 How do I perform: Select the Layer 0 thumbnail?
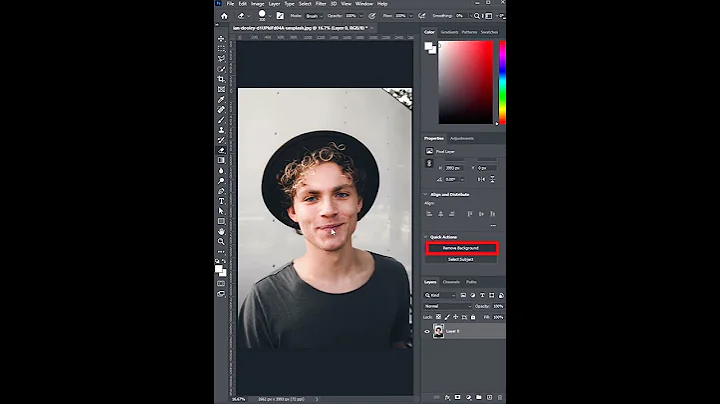[439, 331]
